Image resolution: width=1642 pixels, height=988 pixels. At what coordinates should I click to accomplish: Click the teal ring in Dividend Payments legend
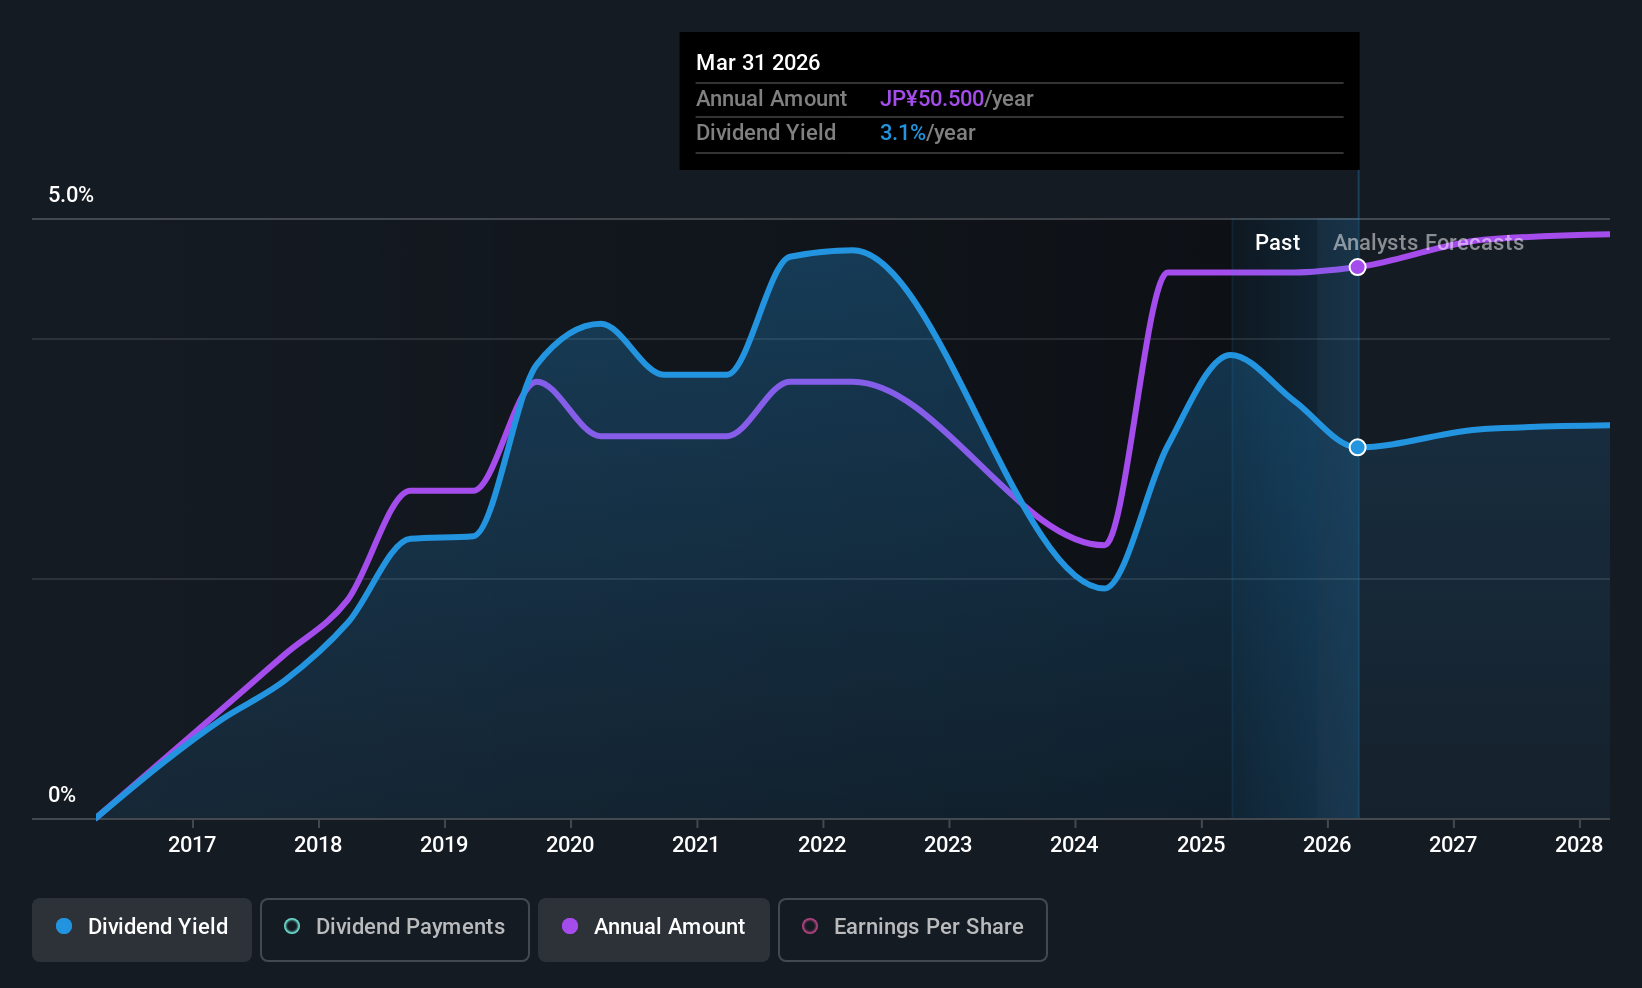[292, 926]
